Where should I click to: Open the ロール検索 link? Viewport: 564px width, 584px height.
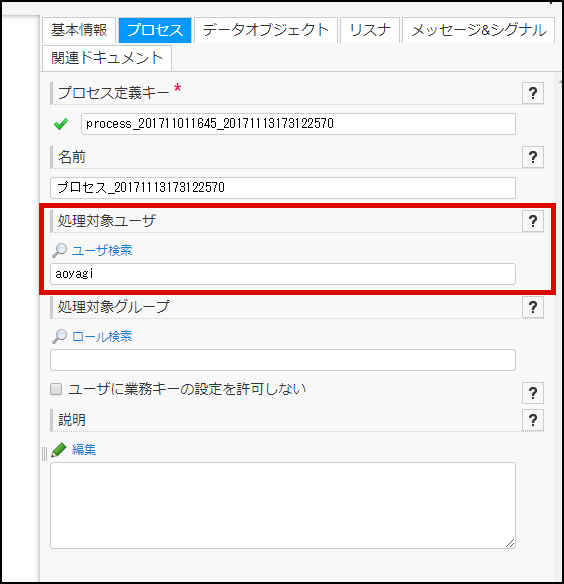click(x=102, y=336)
